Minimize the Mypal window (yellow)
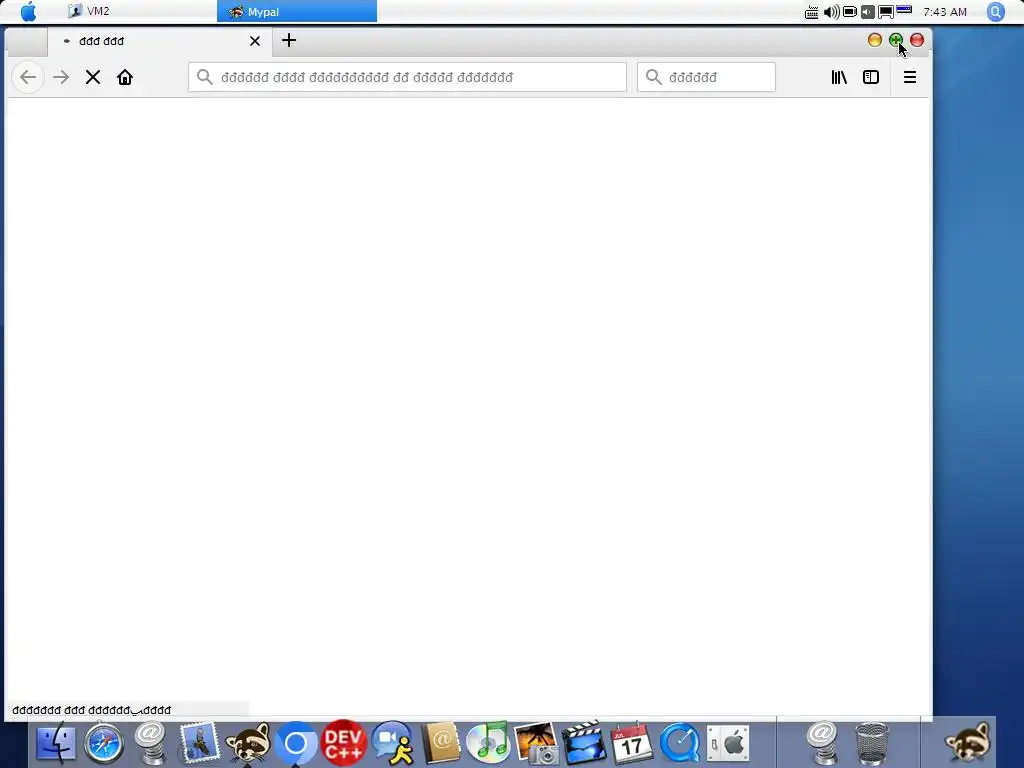 874,40
